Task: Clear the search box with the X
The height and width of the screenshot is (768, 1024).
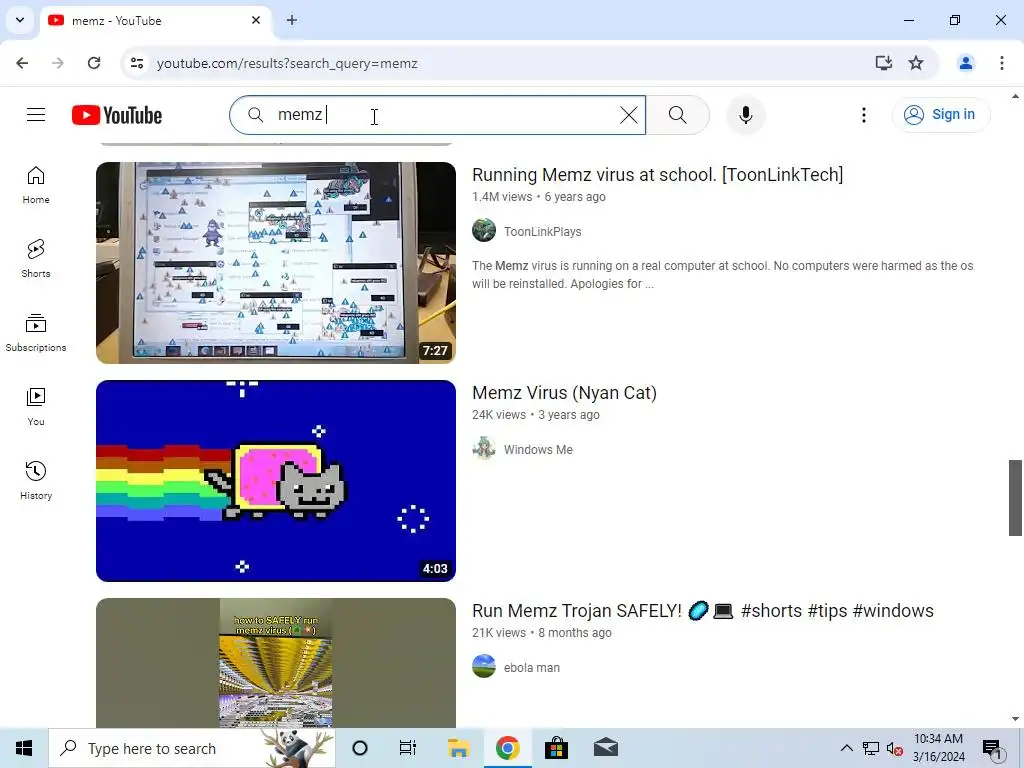Action: tap(628, 115)
